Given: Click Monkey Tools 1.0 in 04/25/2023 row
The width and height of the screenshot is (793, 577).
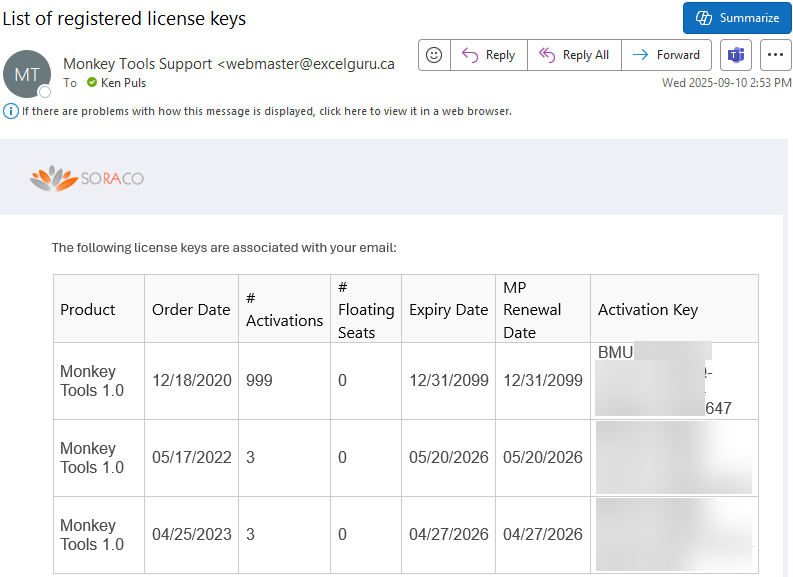Looking at the screenshot, I should pos(92,535).
